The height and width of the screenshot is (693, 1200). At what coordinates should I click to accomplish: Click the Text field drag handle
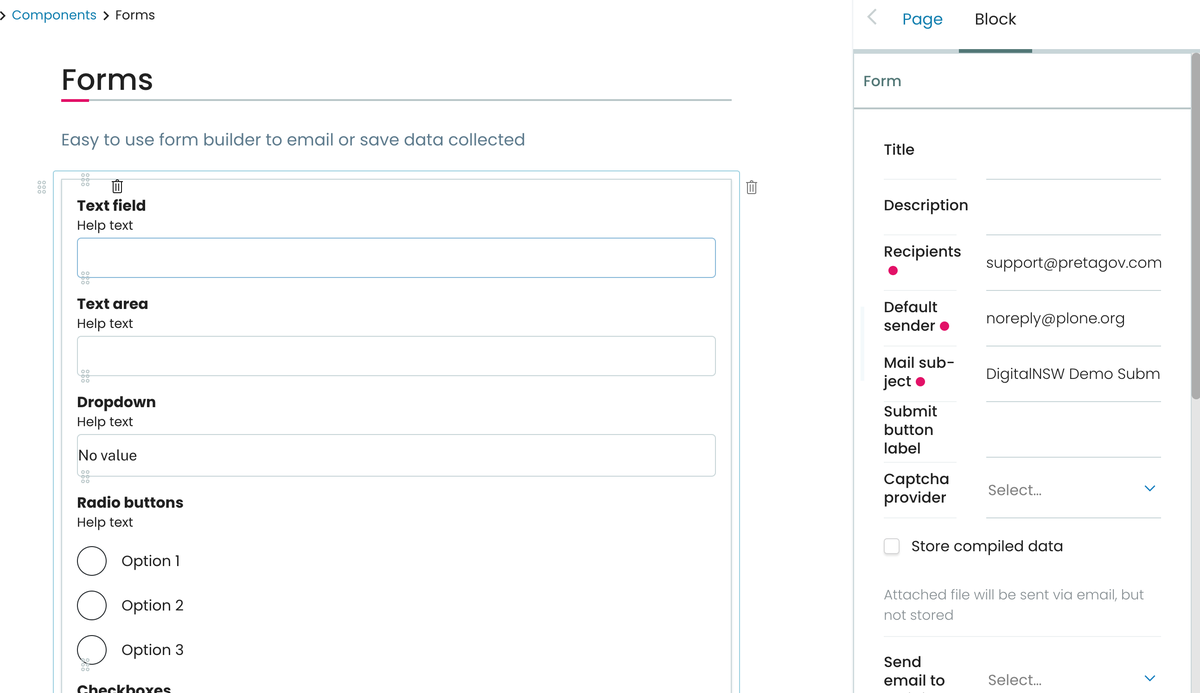(x=85, y=180)
